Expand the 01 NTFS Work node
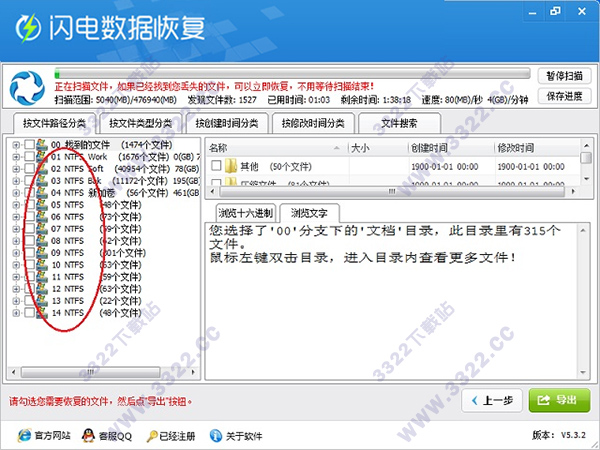600x450 pixels. coord(16,157)
